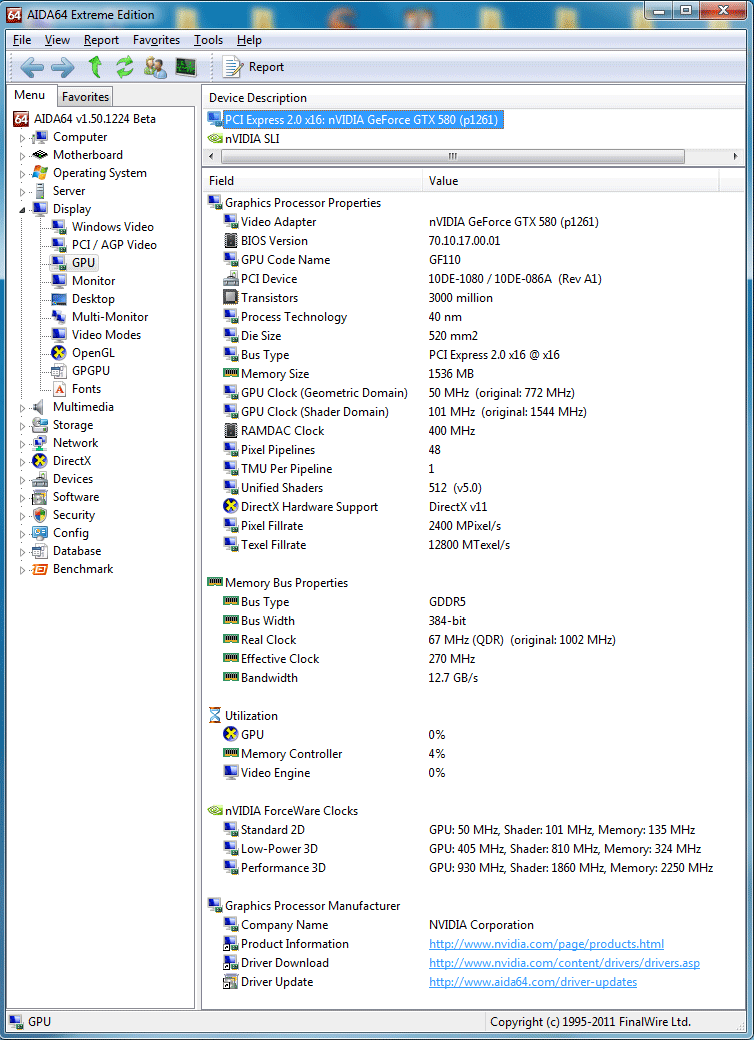Screen dimensions: 754x1040
Task: Expand the Operating System tree node
Action: pyautogui.click(x=22, y=174)
